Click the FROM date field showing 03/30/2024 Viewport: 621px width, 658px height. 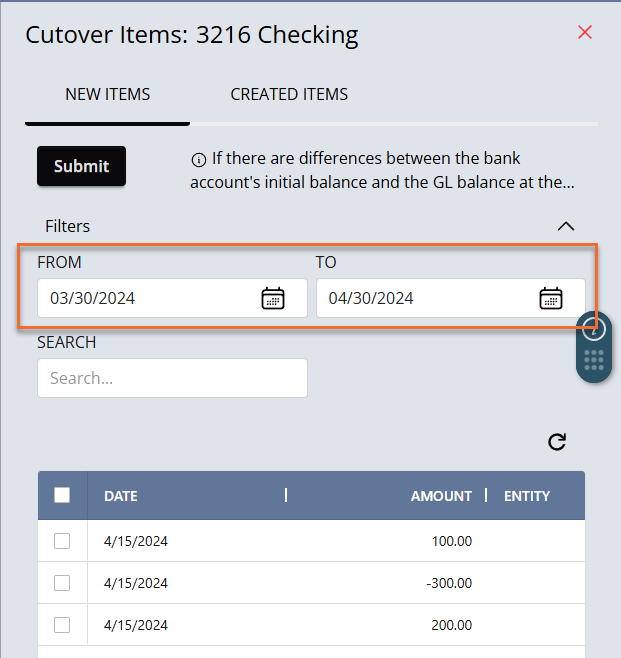172,298
